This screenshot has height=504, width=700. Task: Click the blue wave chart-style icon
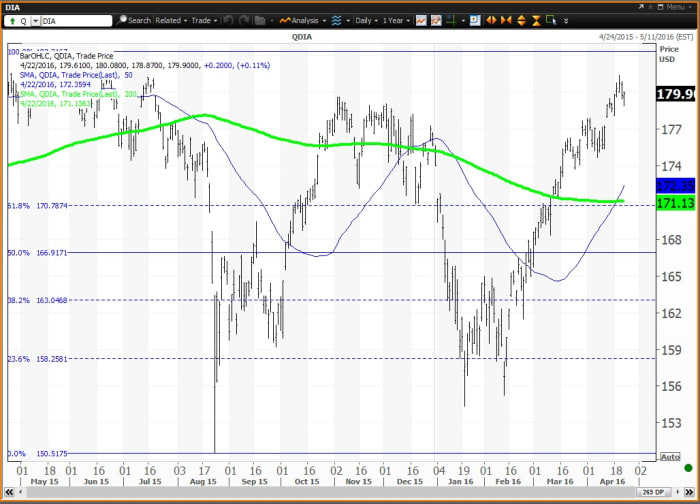coord(336,21)
